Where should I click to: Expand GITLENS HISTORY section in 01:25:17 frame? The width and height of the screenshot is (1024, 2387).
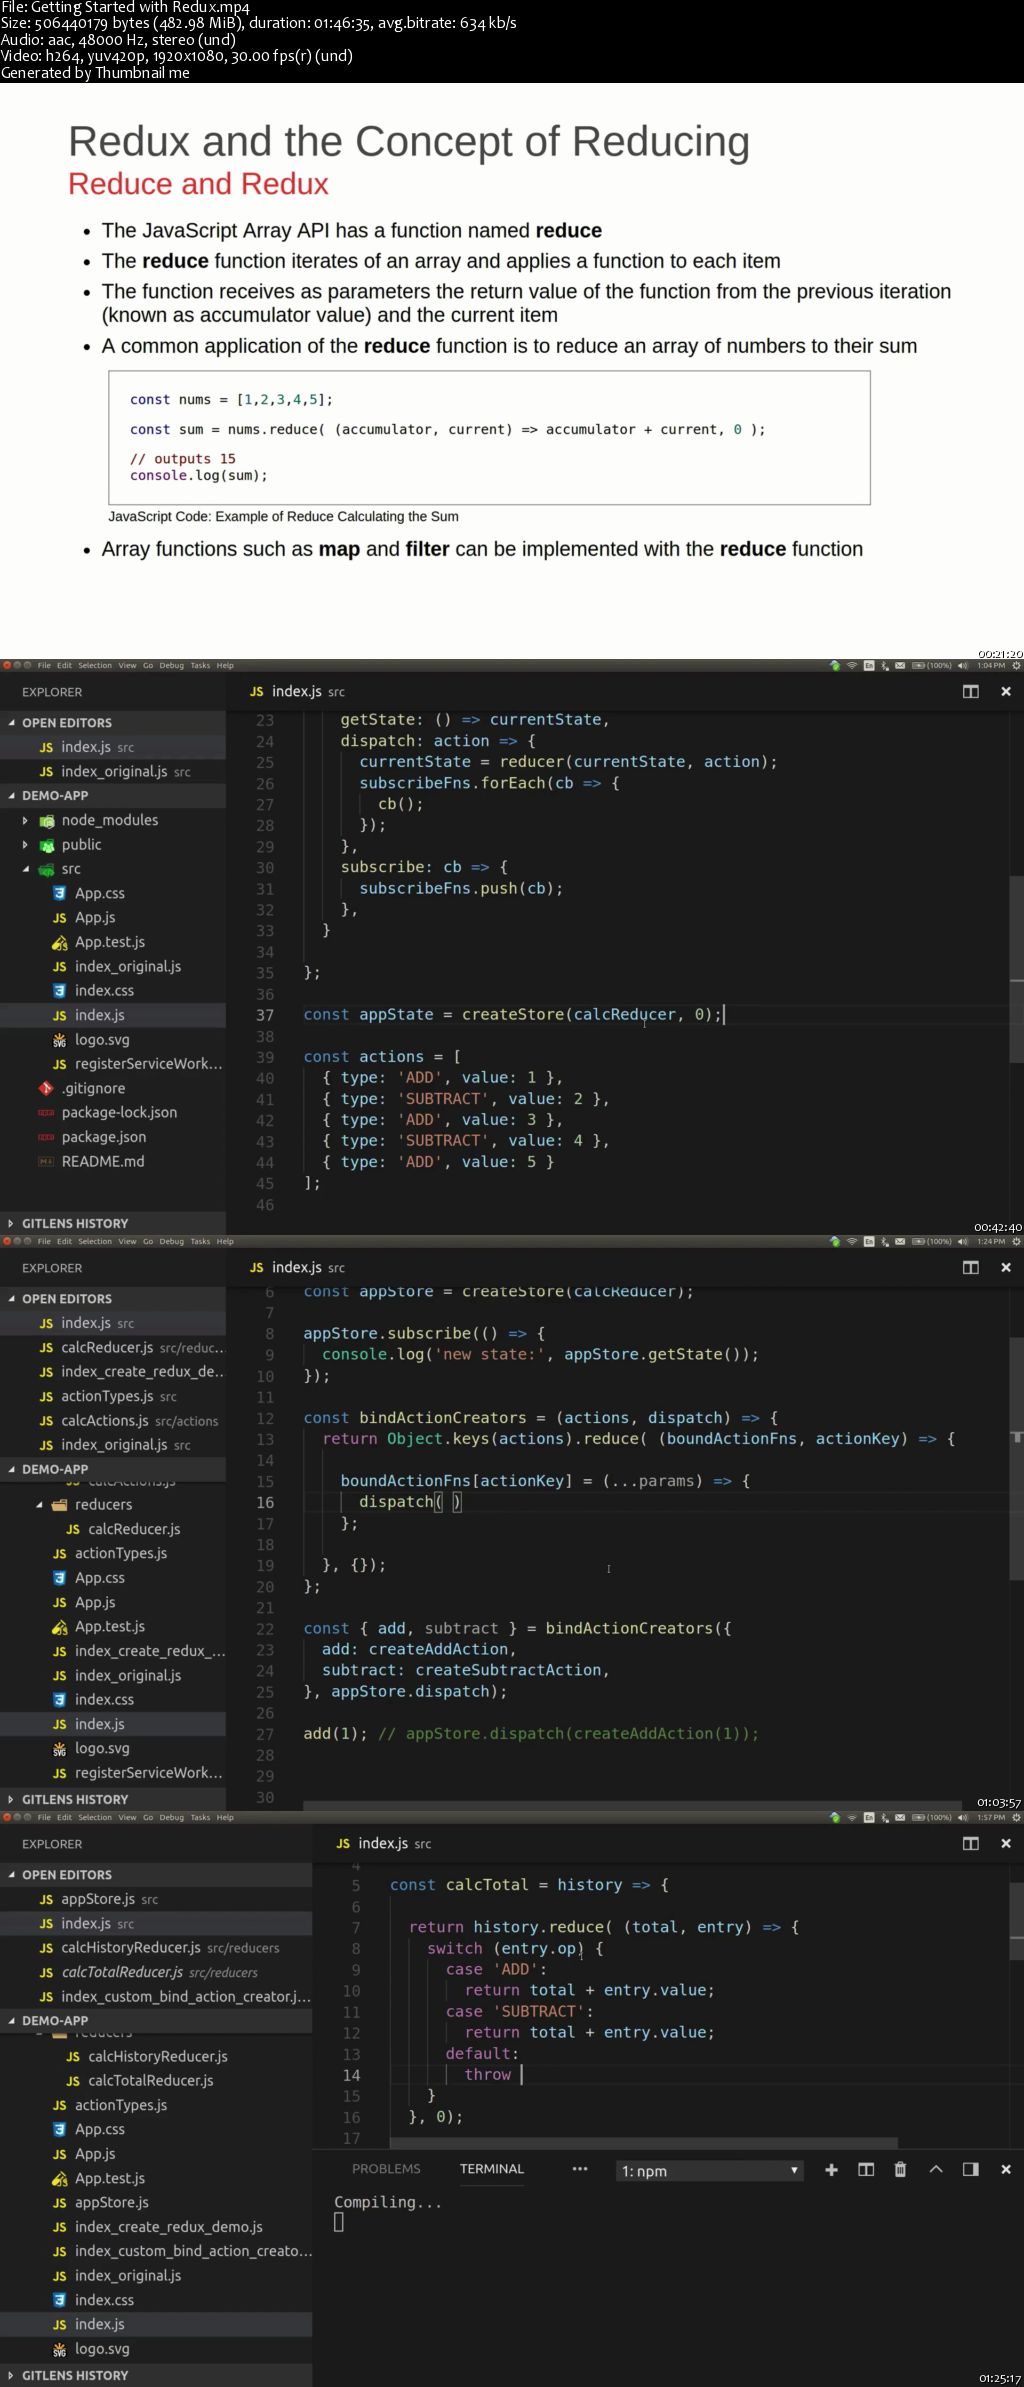tap(156, 2375)
